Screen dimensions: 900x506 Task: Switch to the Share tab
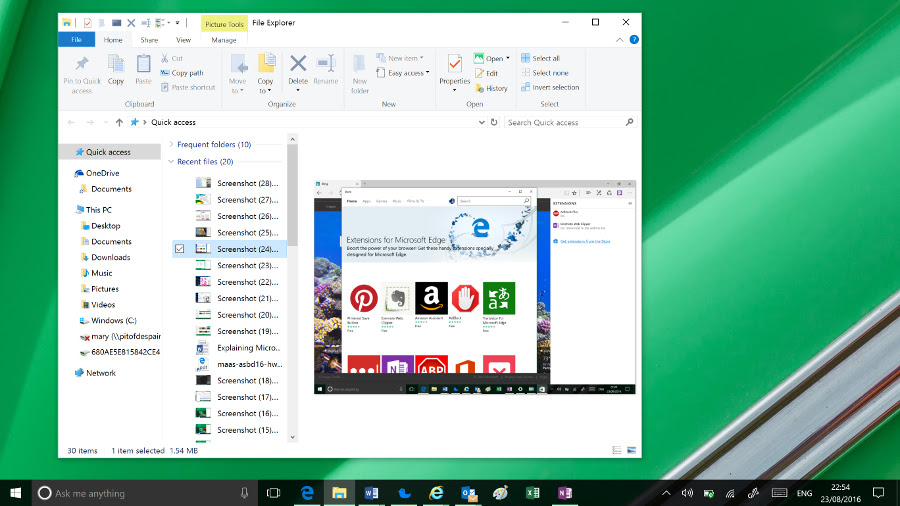pos(149,40)
